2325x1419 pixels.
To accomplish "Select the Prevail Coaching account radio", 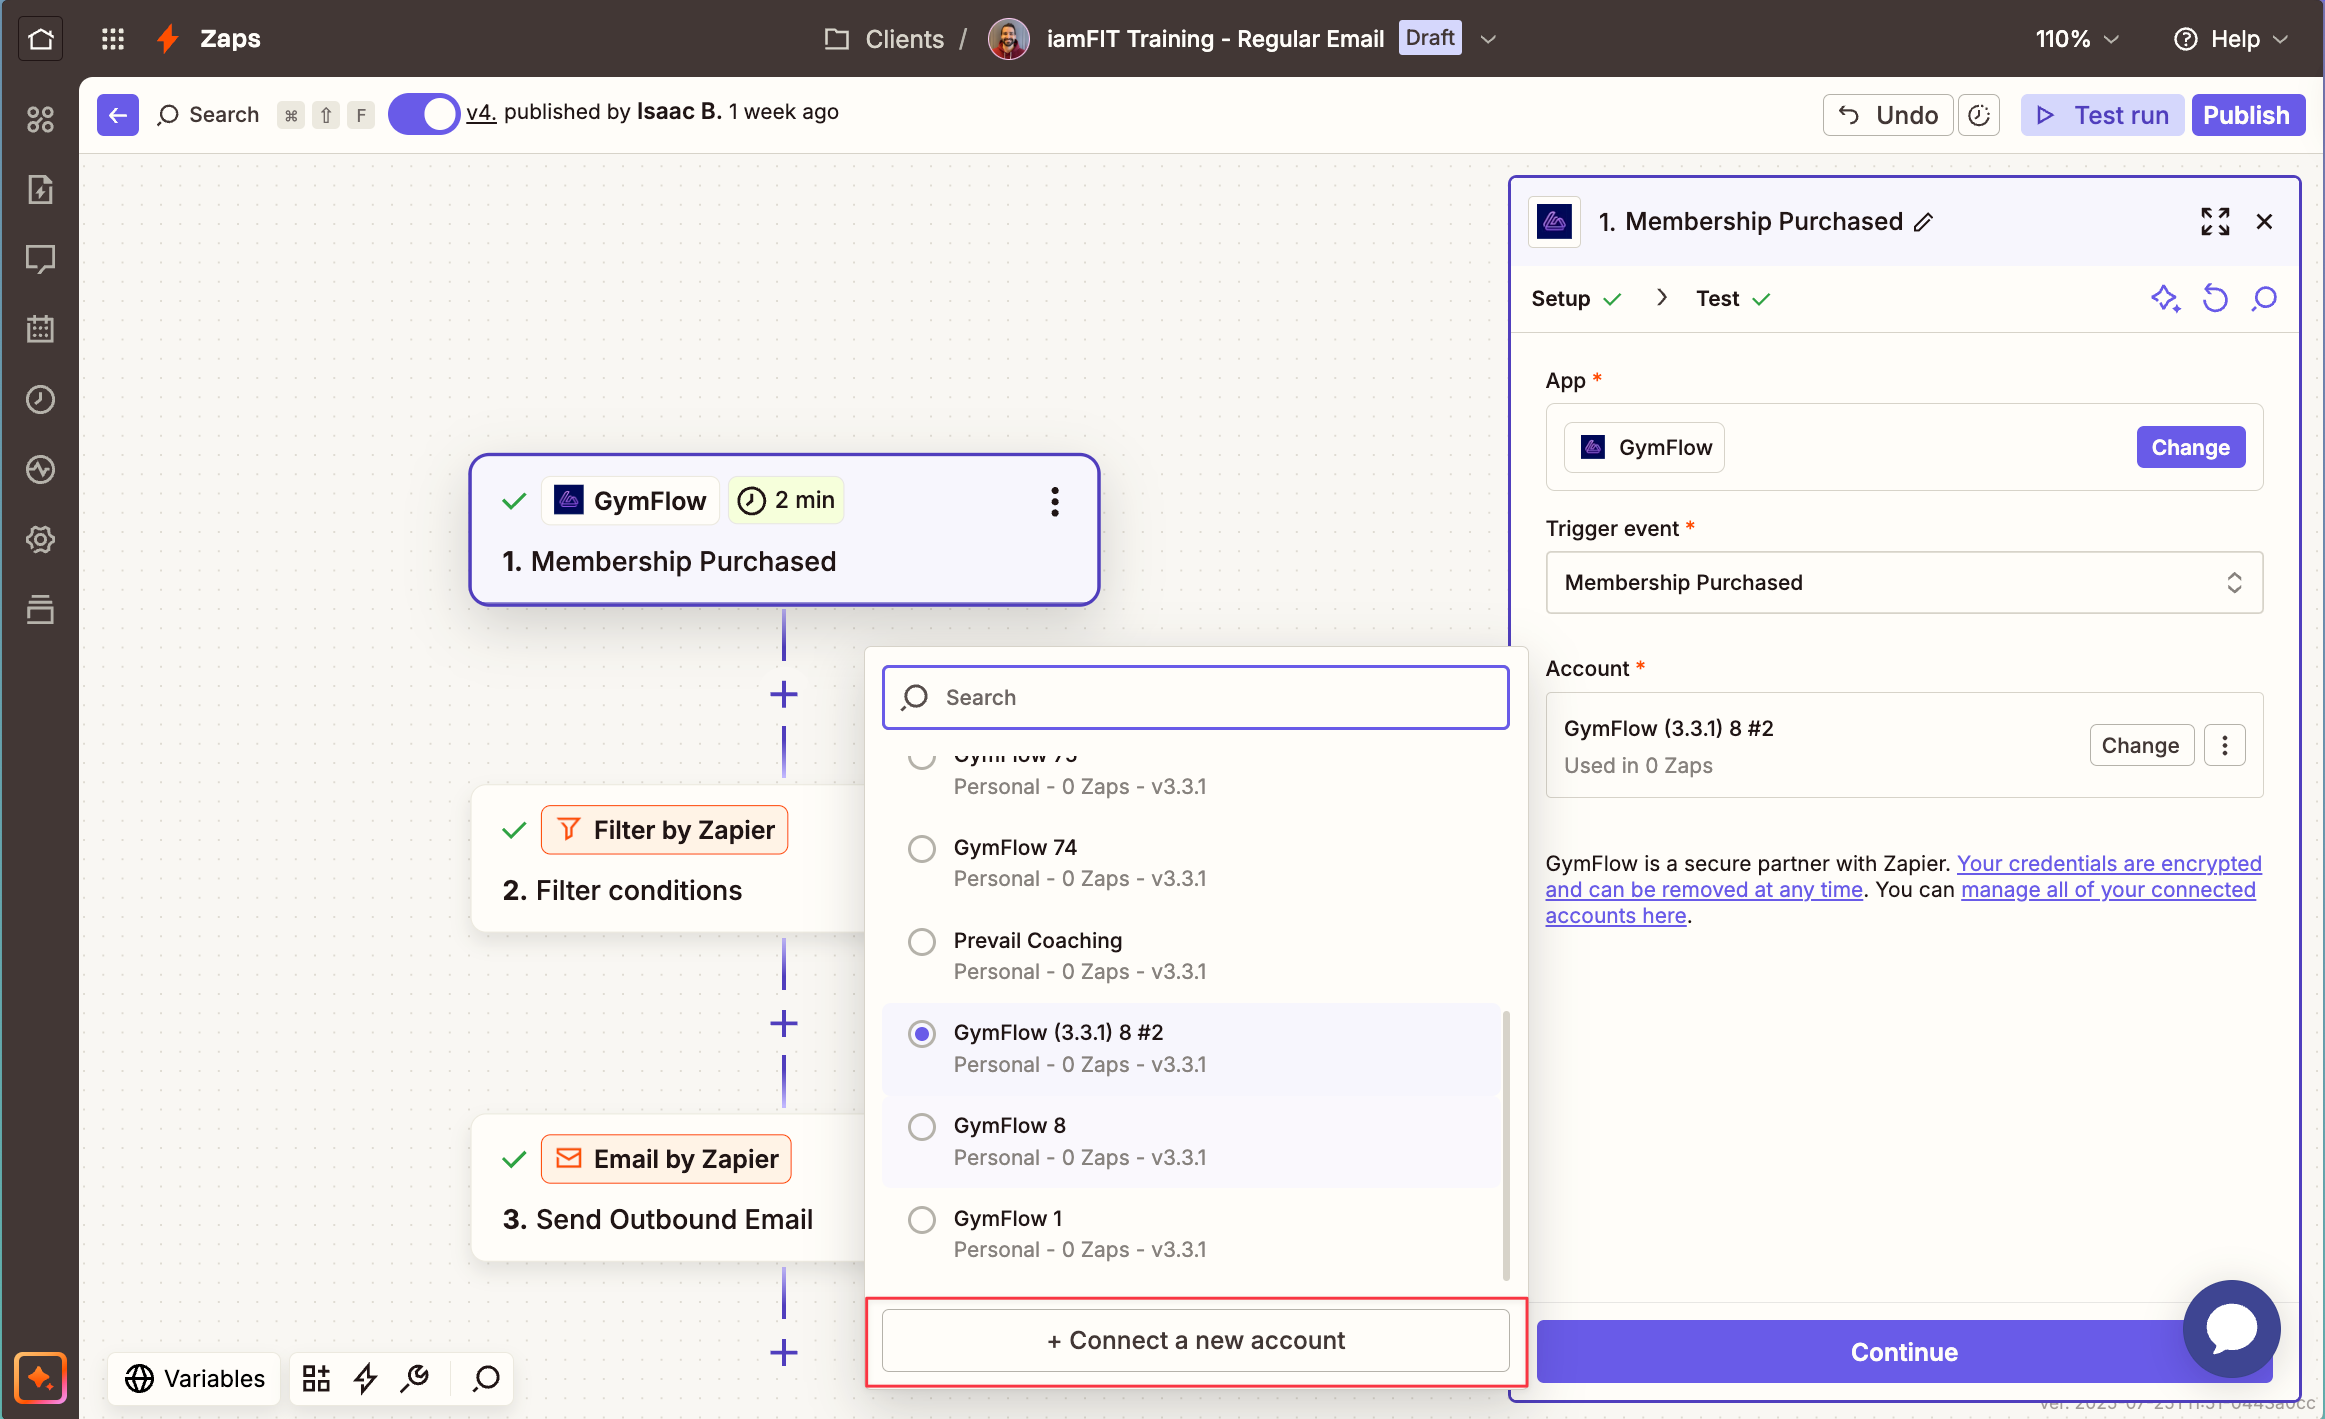I will click(921, 942).
